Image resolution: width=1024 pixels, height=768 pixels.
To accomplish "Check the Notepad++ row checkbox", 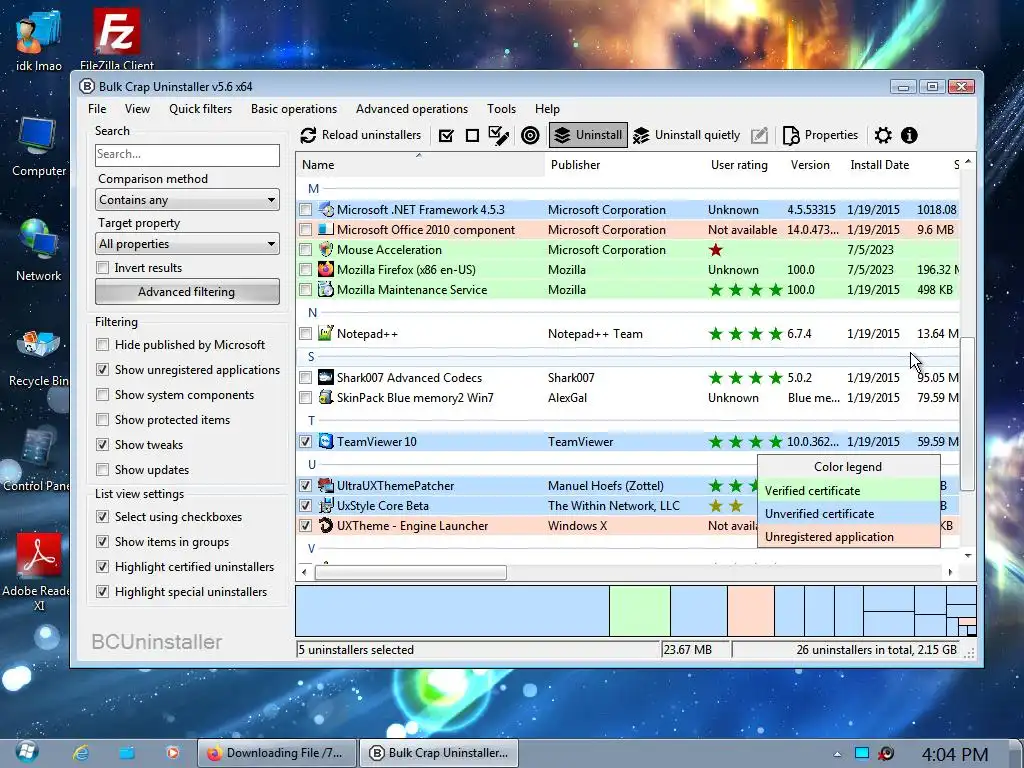I will (x=306, y=334).
